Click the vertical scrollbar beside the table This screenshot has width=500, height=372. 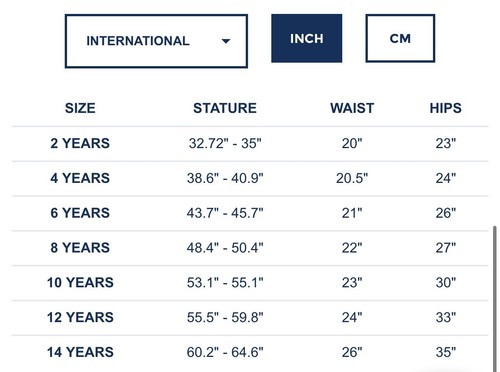tap(495, 299)
